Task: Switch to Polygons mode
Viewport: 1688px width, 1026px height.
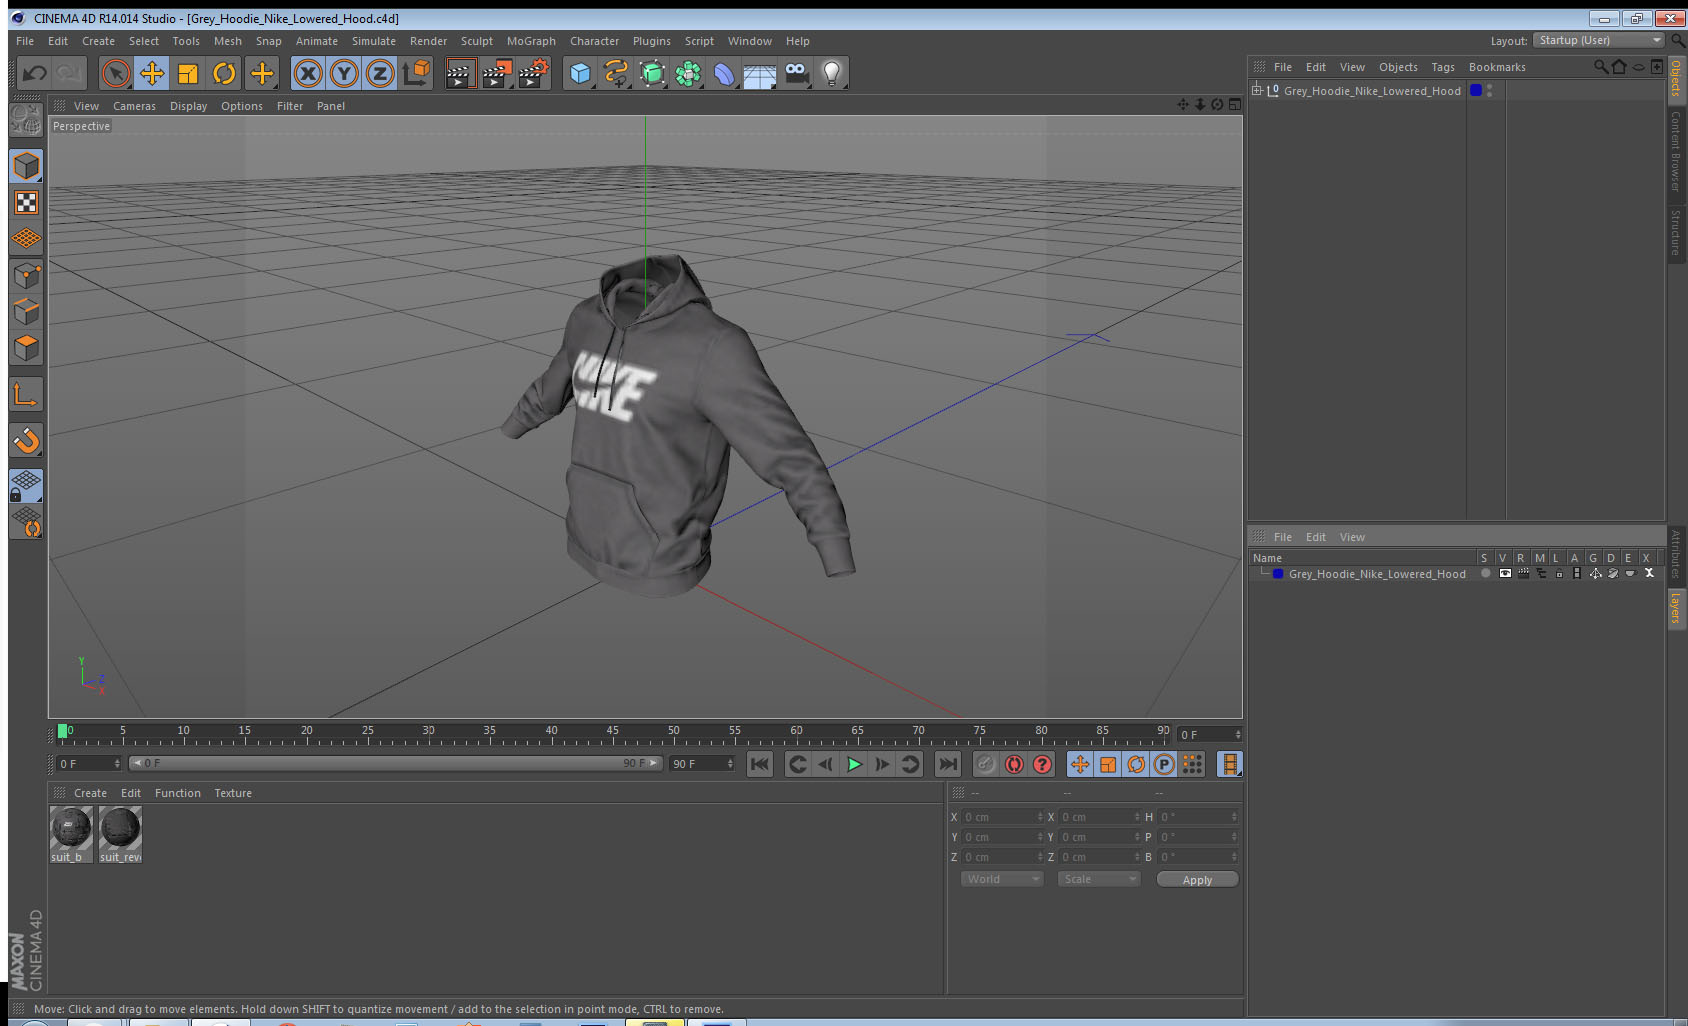Action: (x=26, y=348)
